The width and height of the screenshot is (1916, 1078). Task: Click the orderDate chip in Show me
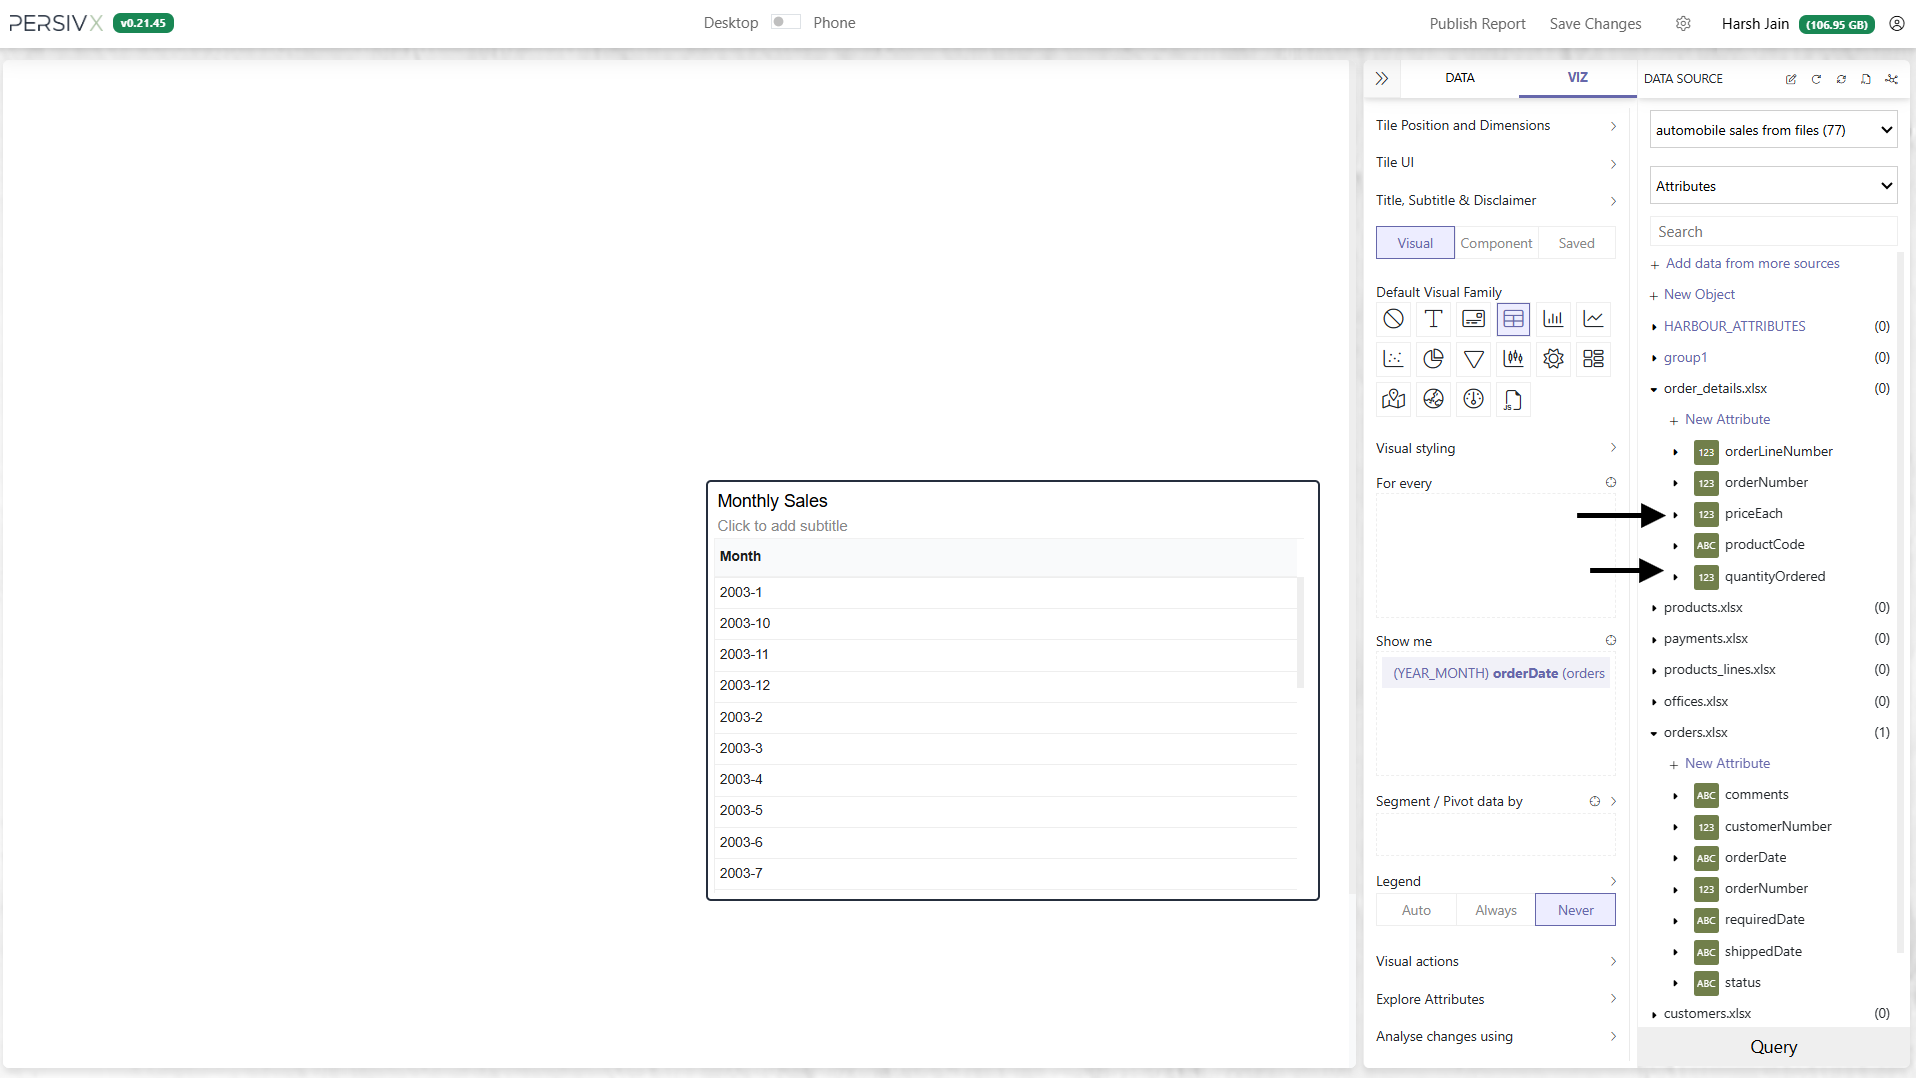(1498, 673)
